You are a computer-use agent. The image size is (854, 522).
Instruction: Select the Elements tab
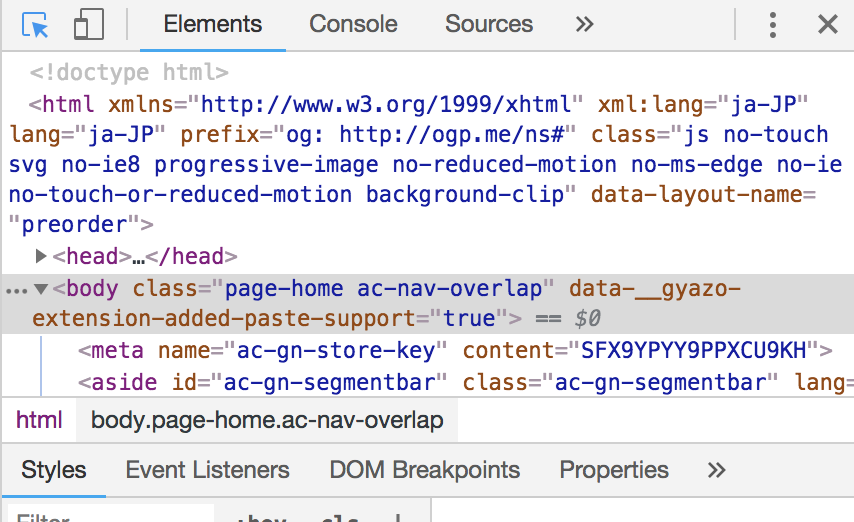coord(213,25)
